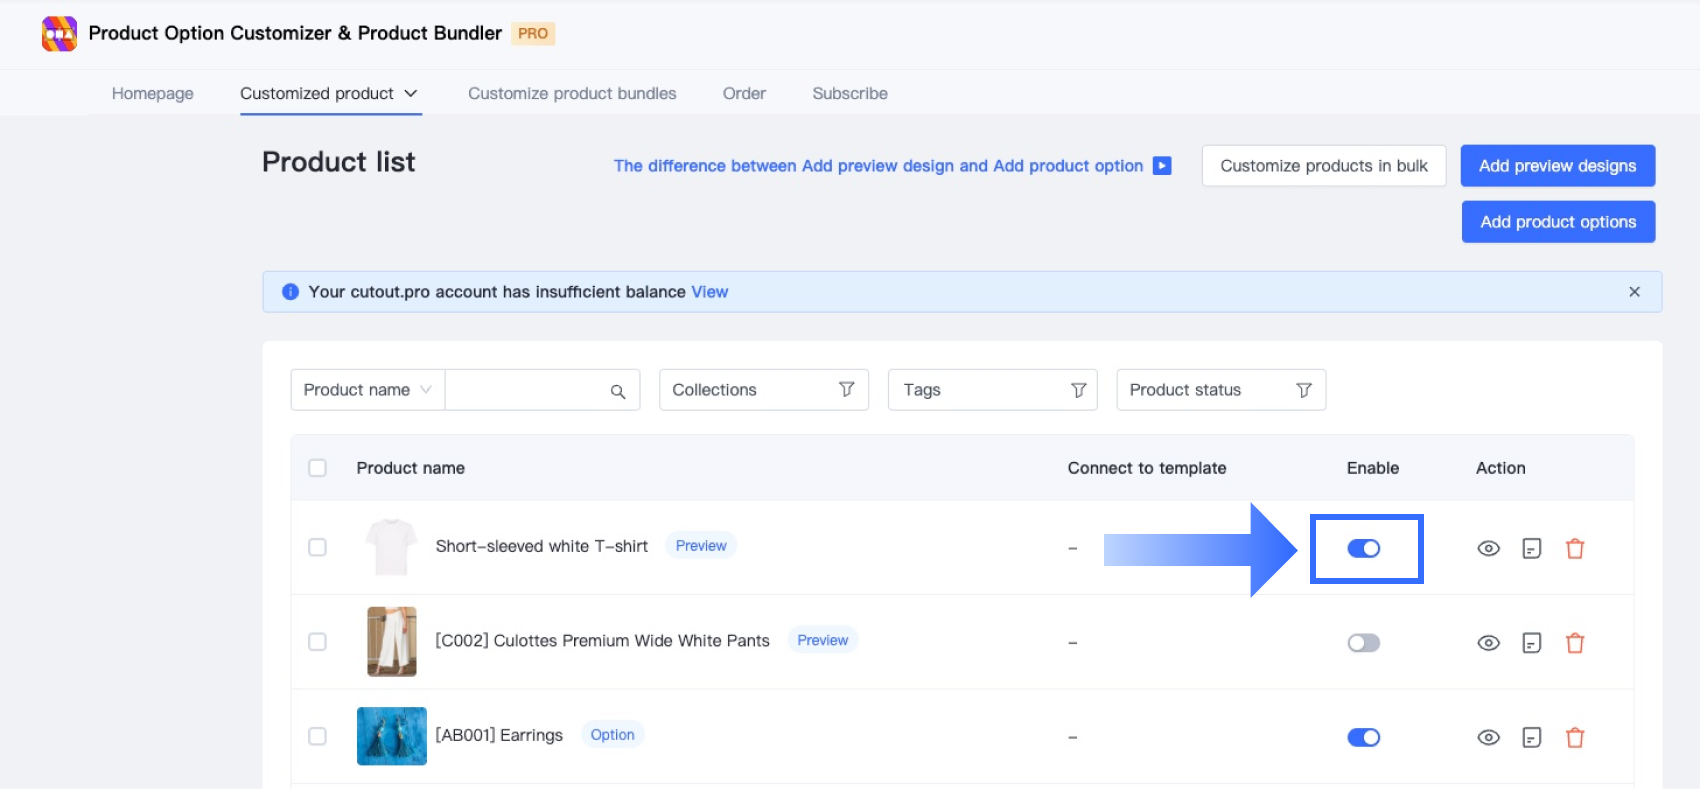Click the search magnifier icon
1700x789 pixels.
tap(618, 391)
